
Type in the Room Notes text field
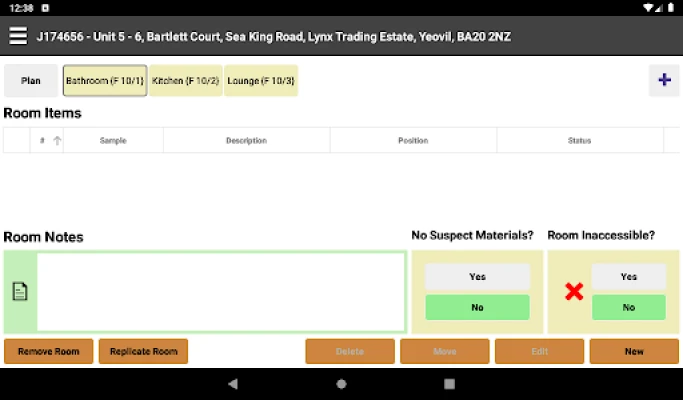[x=221, y=292]
